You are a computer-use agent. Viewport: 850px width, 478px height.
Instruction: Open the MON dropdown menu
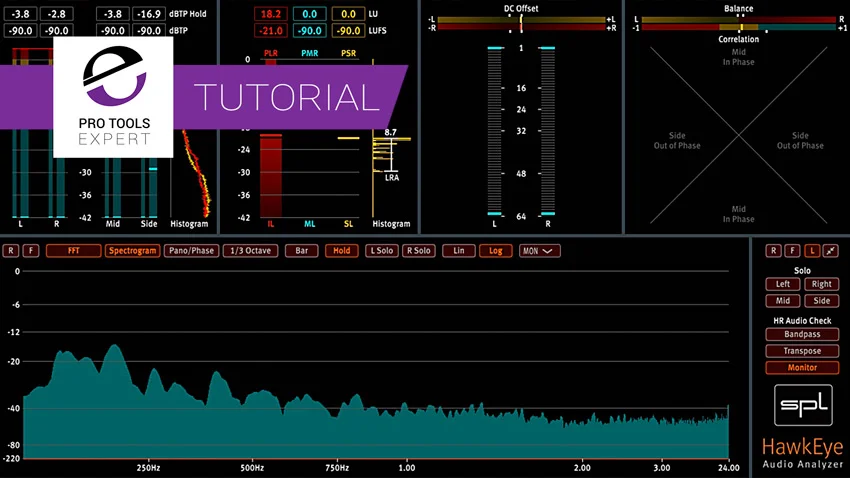pos(539,250)
